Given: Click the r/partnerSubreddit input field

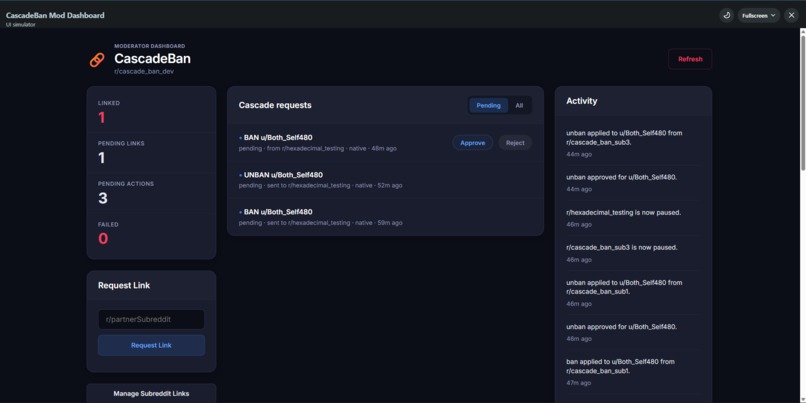Looking at the screenshot, I should [x=151, y=319].
